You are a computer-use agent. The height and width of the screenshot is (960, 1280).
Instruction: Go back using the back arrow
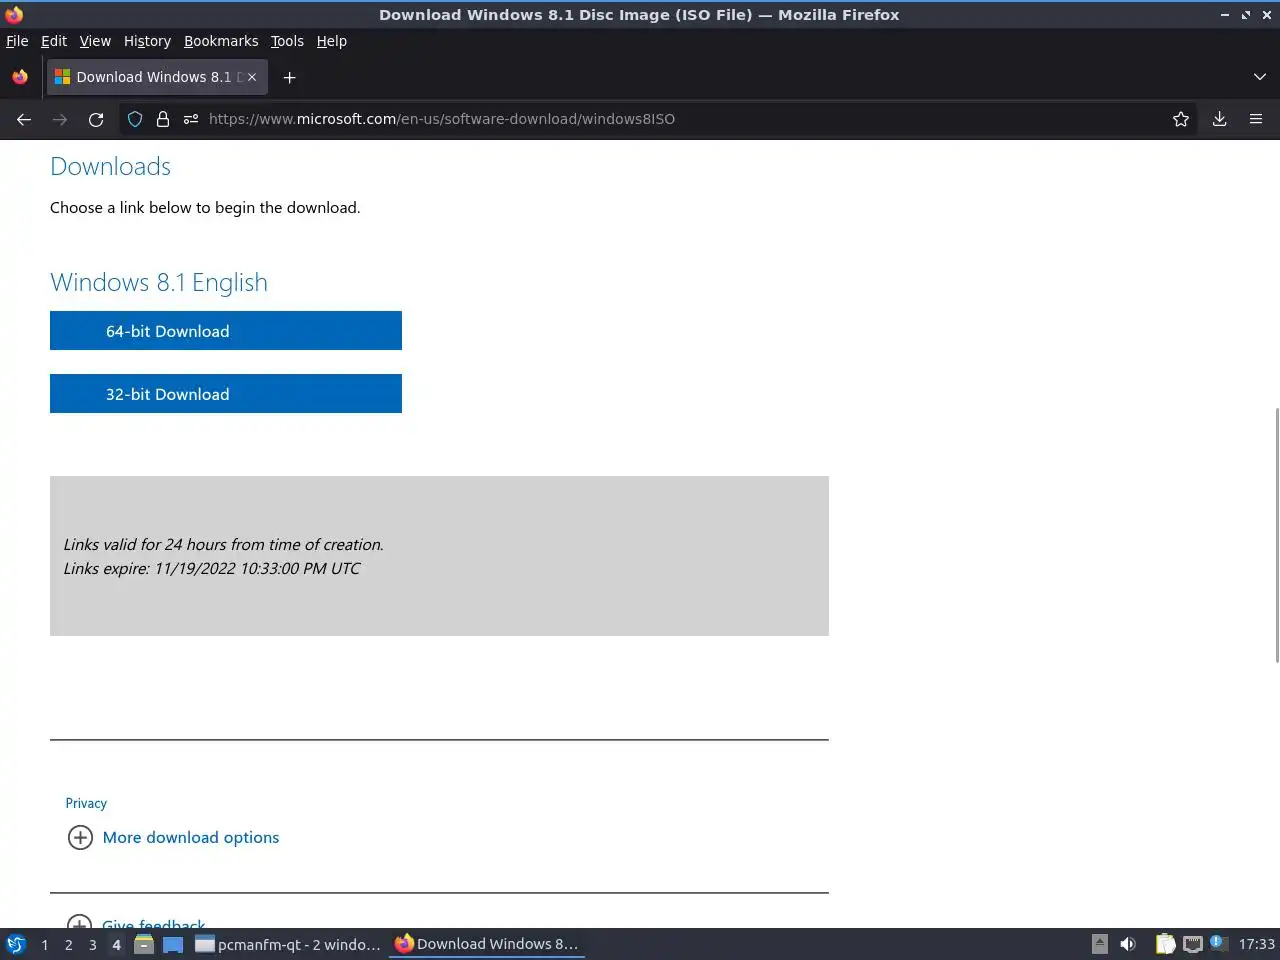click(x=24, y=119)
